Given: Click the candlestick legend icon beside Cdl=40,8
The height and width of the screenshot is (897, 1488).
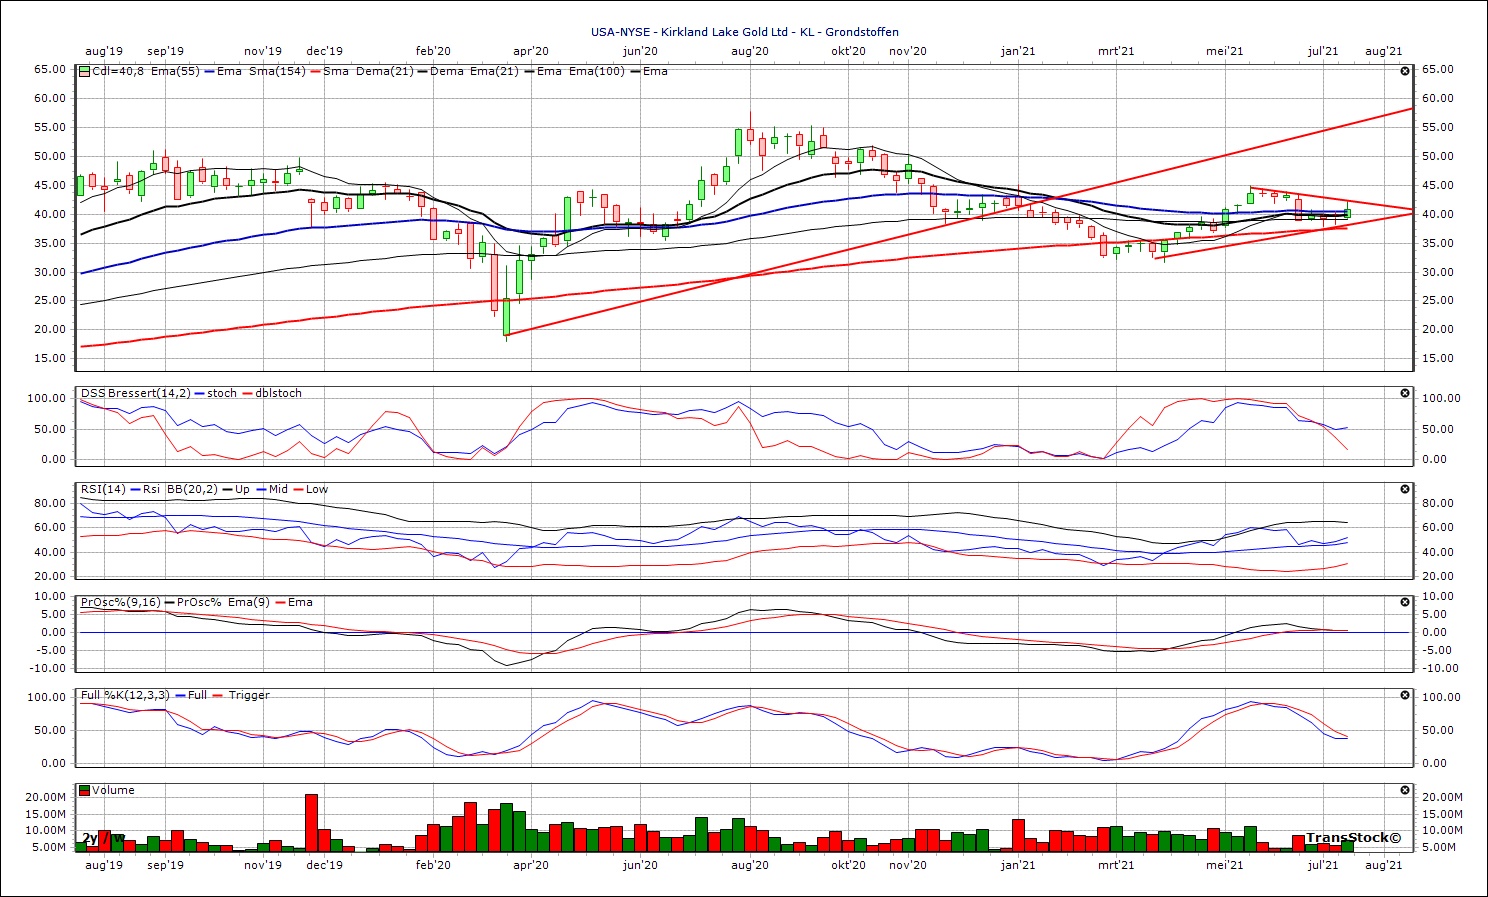Looking at the screenshot, I should coord(85,71).
